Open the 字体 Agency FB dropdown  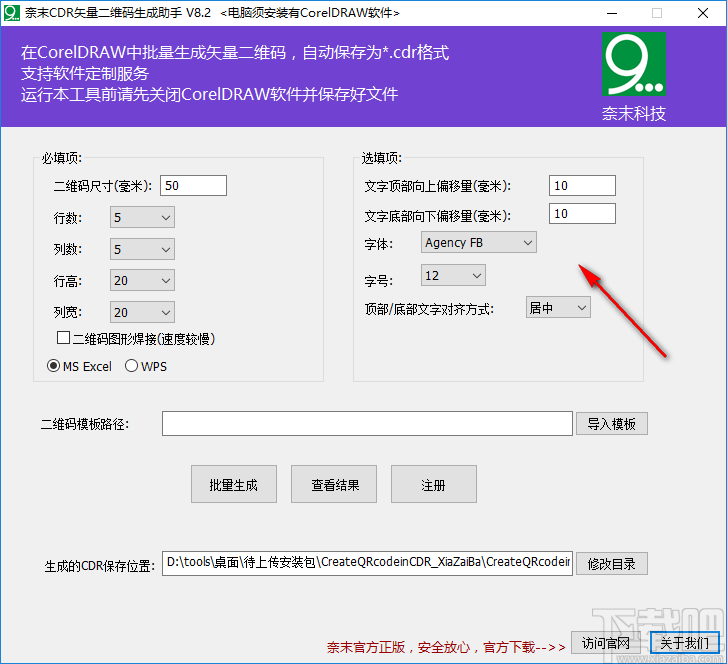point(479,243)
